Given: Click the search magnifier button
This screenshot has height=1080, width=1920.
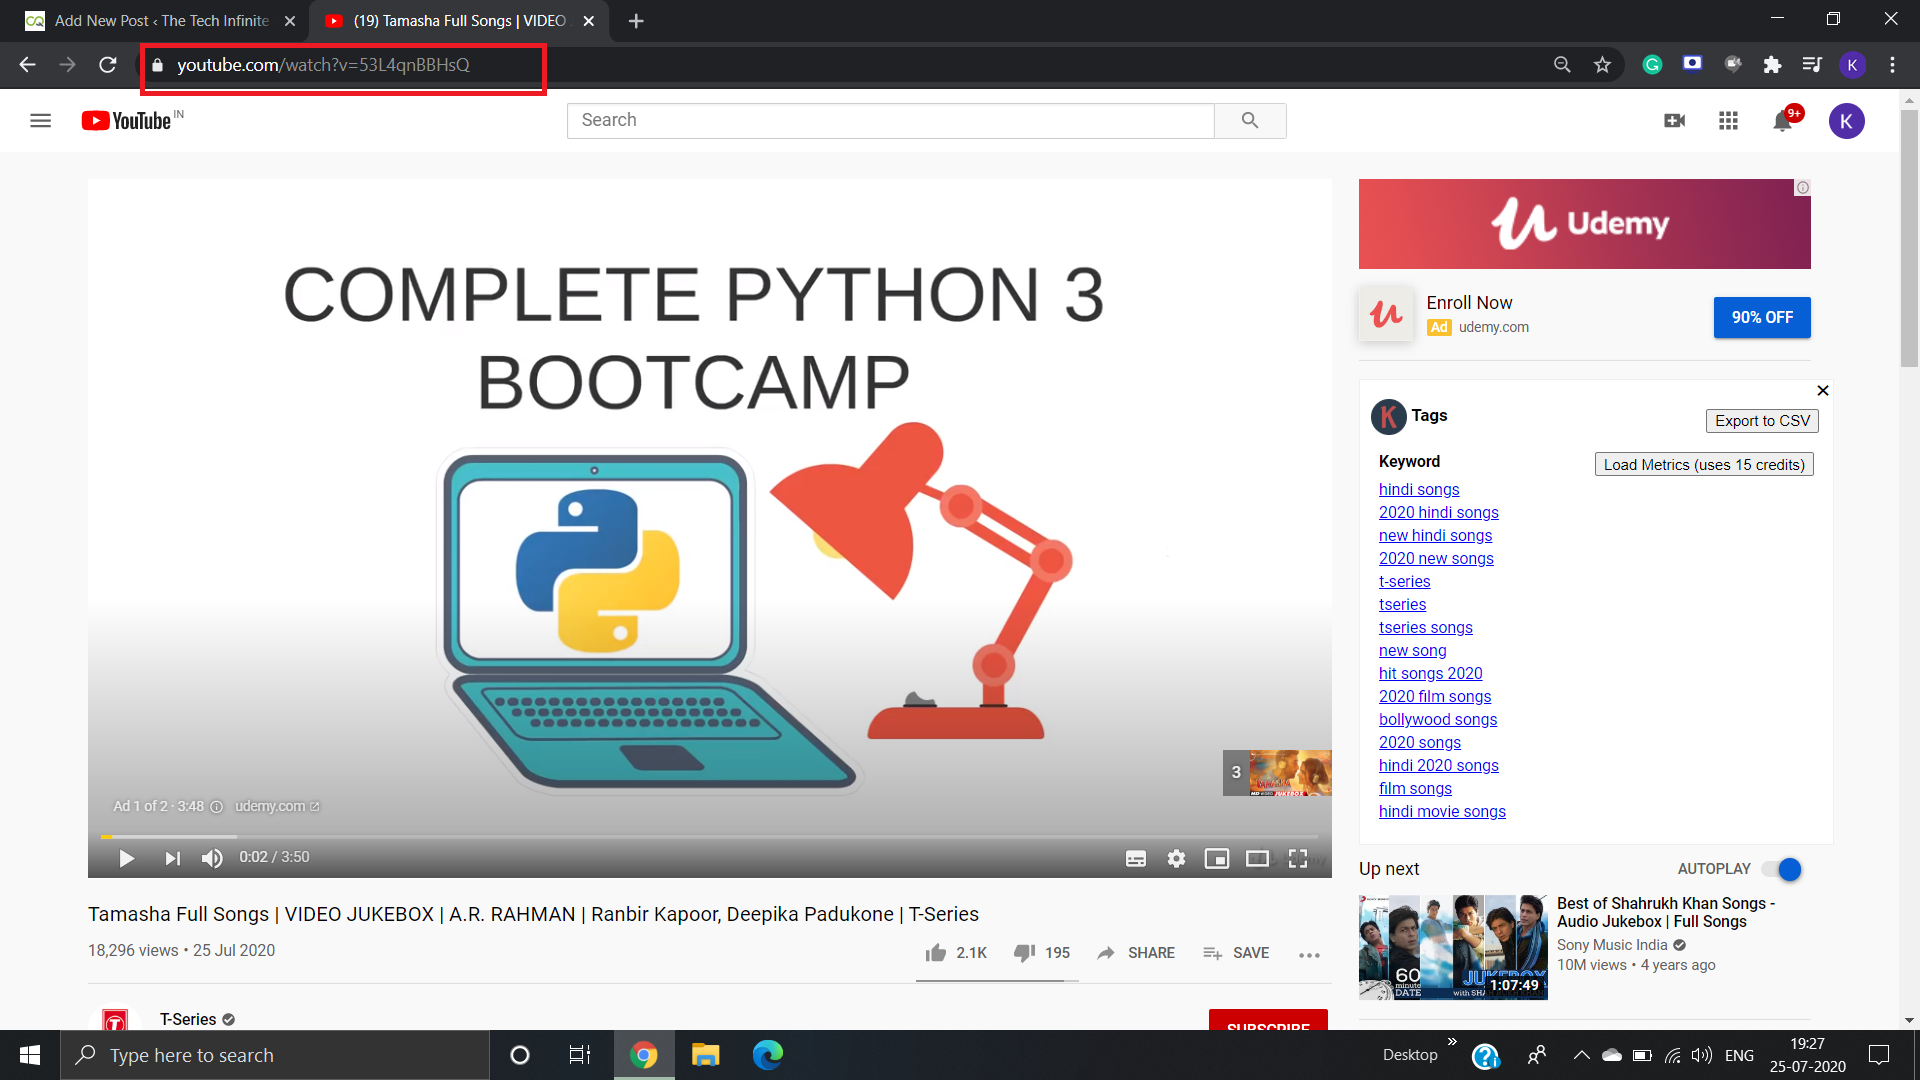Looking at the screenshot, I should pos(1250,120).
